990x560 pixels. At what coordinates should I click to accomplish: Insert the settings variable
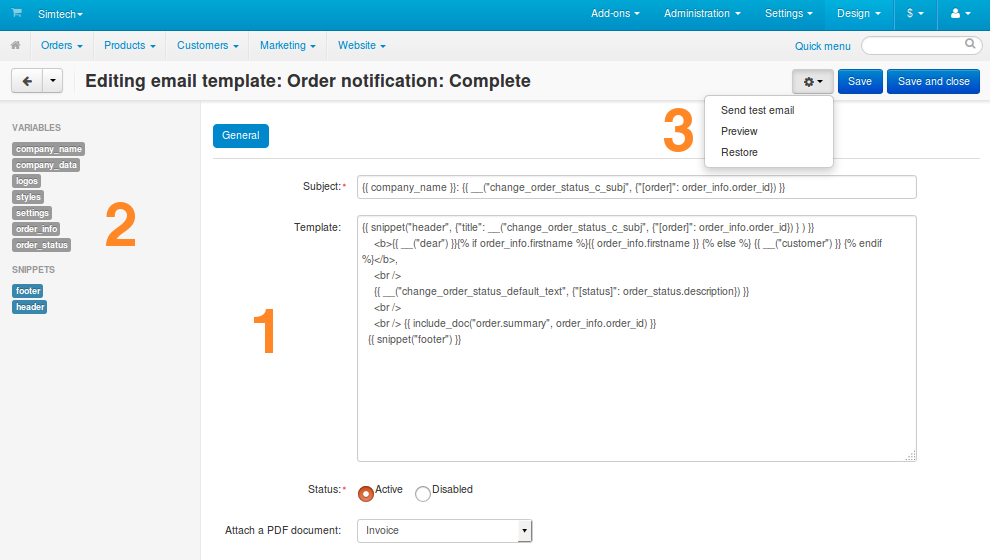(x=32, y=213)
